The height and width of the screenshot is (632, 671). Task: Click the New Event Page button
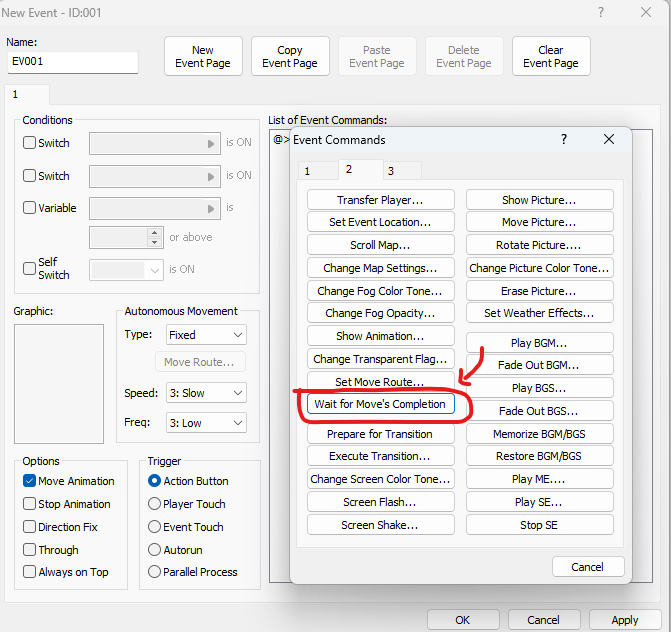pyautogui.click(x=203, y=57)
